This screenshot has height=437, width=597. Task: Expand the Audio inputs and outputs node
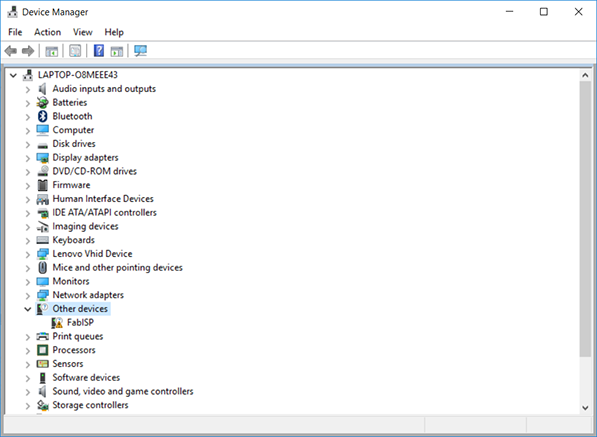click(27, 89)
